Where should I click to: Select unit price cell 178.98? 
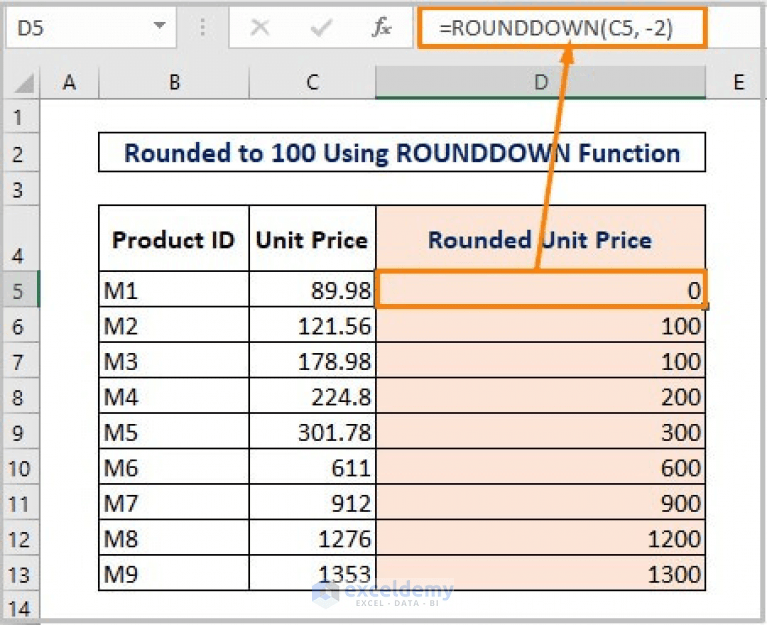pos(313,360)
